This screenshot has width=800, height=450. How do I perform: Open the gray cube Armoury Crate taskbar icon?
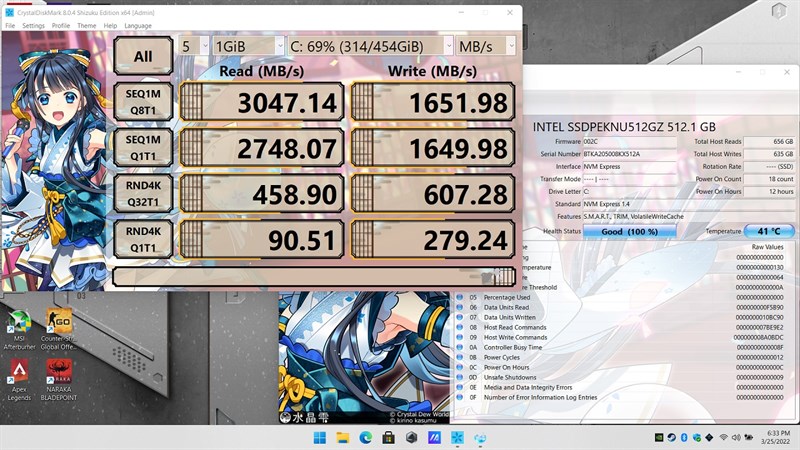tap(411, 438)
